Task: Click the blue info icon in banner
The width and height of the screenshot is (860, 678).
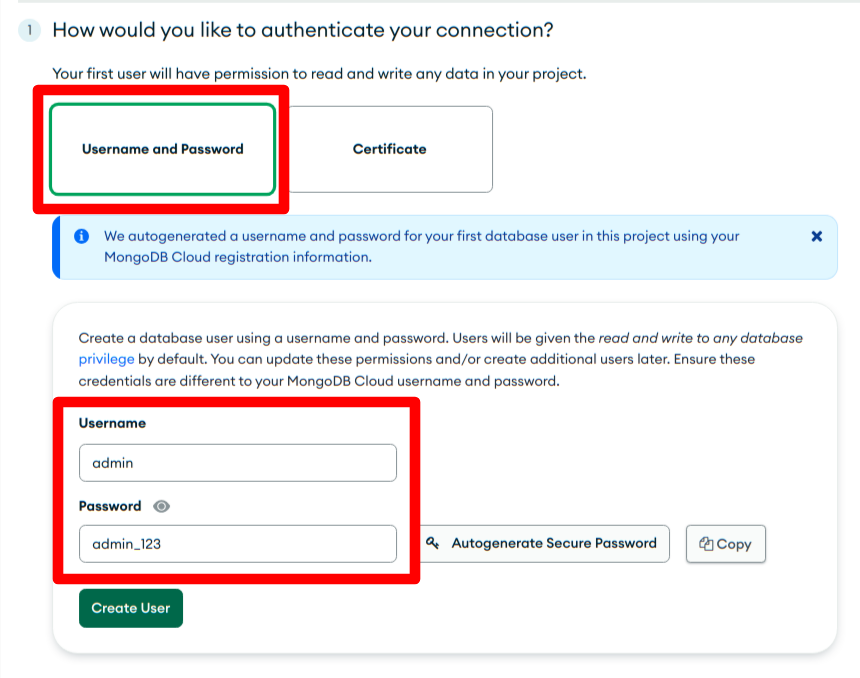Action: (x=82, y=236)
